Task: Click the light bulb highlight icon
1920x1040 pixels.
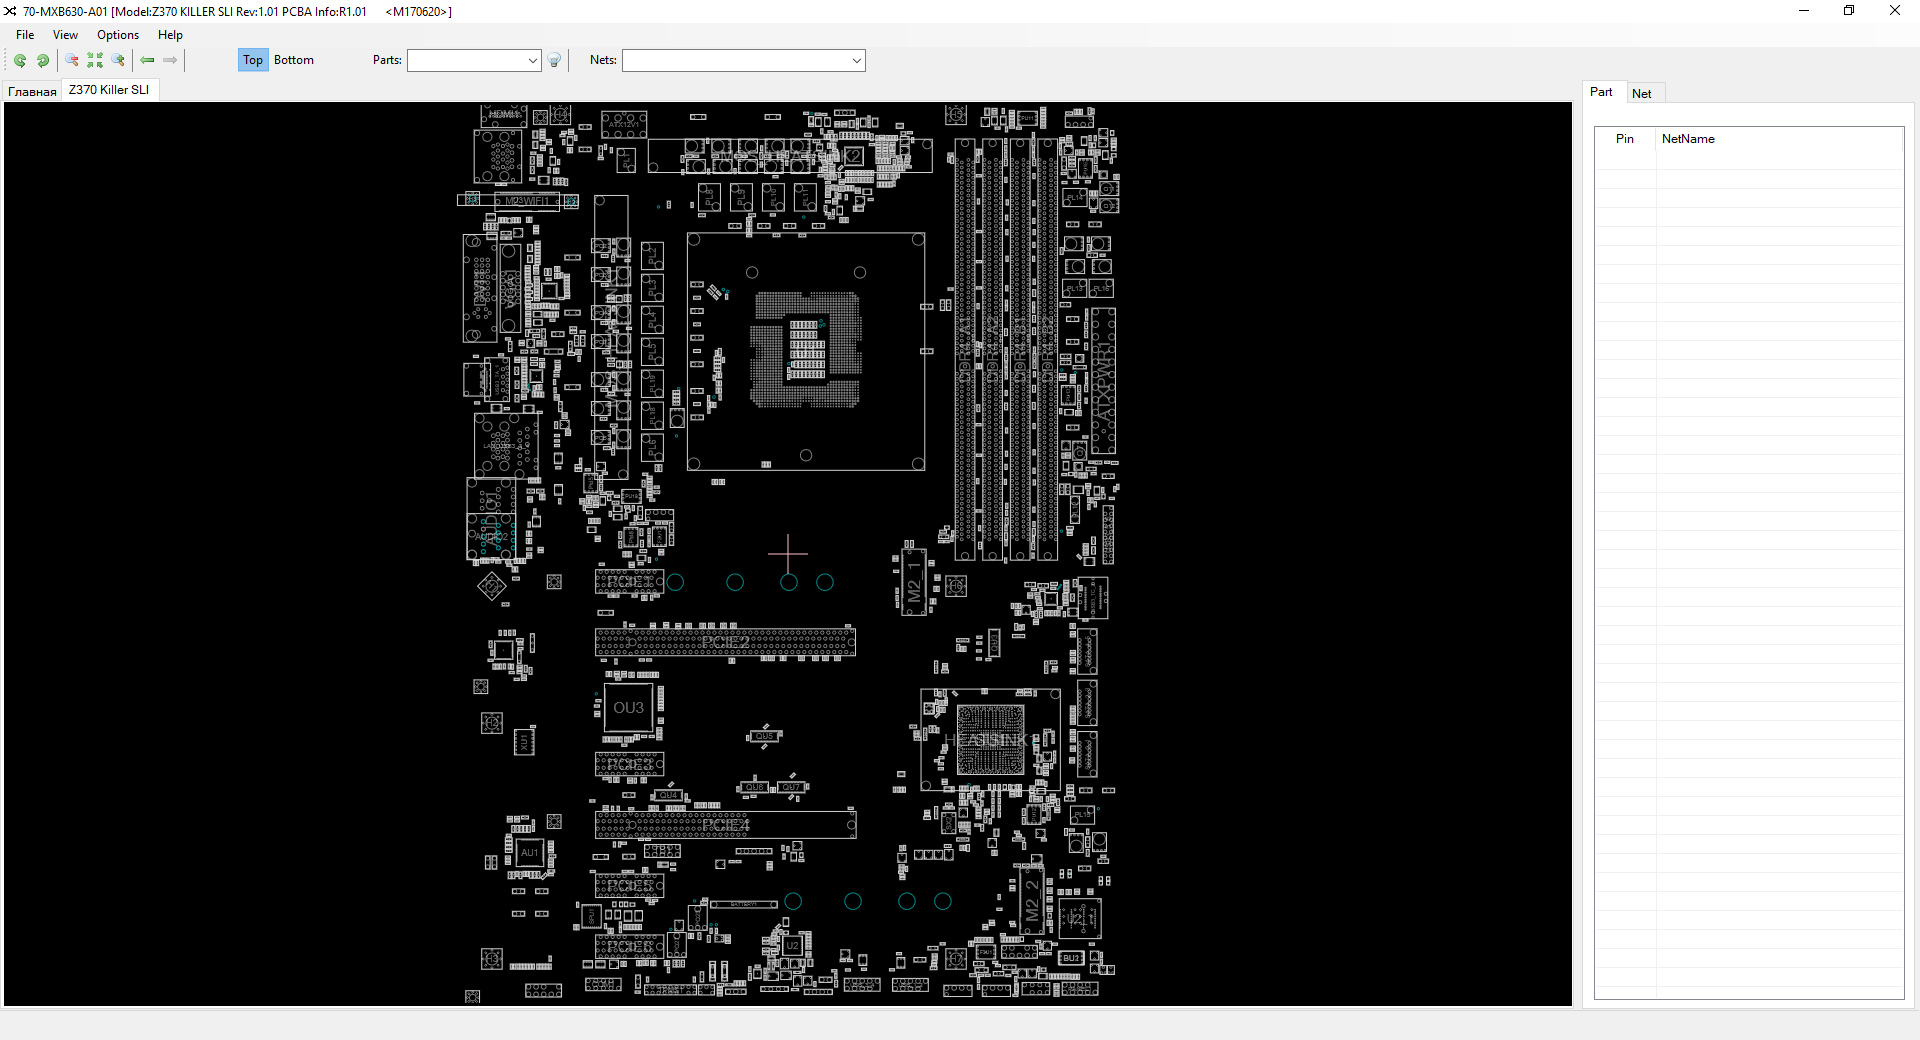Action: (x=555, y=61)
